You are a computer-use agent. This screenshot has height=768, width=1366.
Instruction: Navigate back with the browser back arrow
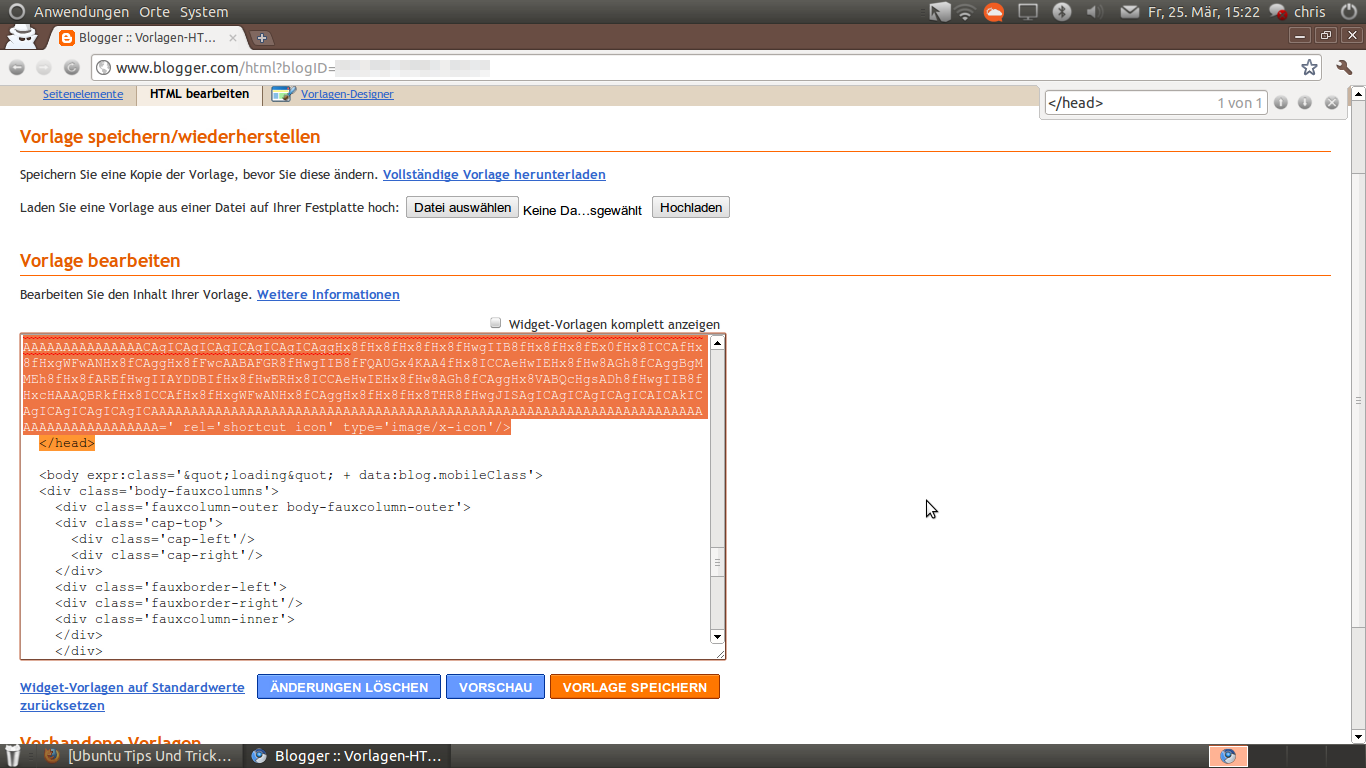pos(16,67)
